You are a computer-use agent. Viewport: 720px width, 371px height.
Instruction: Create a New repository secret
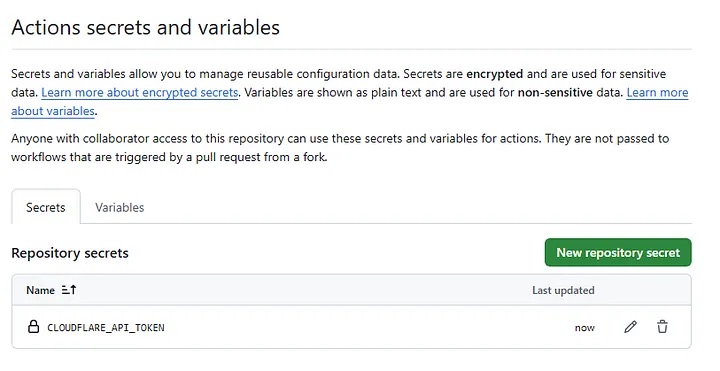pos(618,252)
